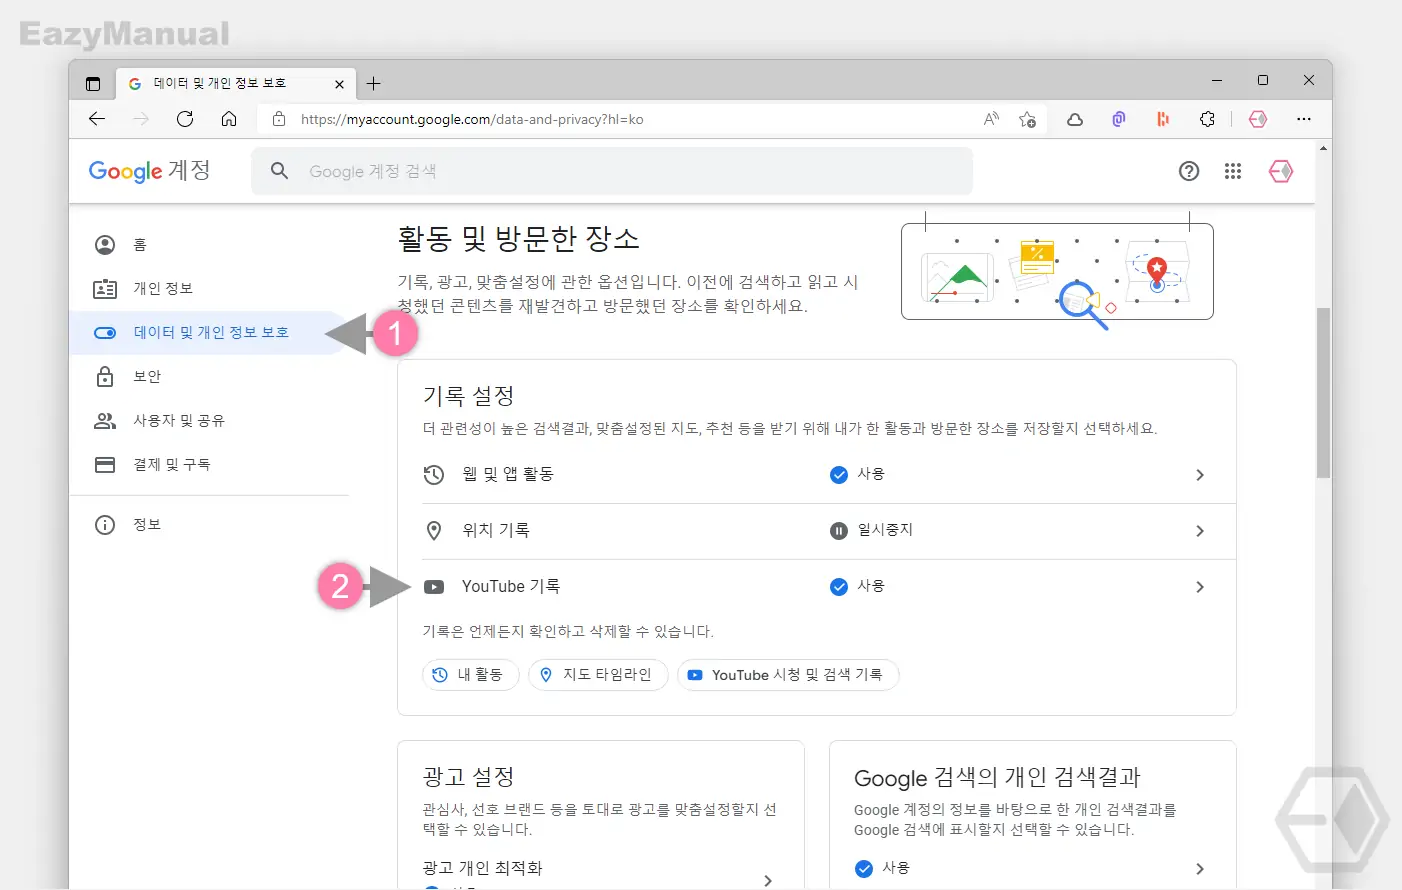Open the purple clip extension icon
This screenshot has width=1402, height=890.
pyautogui.click(x=1119, y=119)
